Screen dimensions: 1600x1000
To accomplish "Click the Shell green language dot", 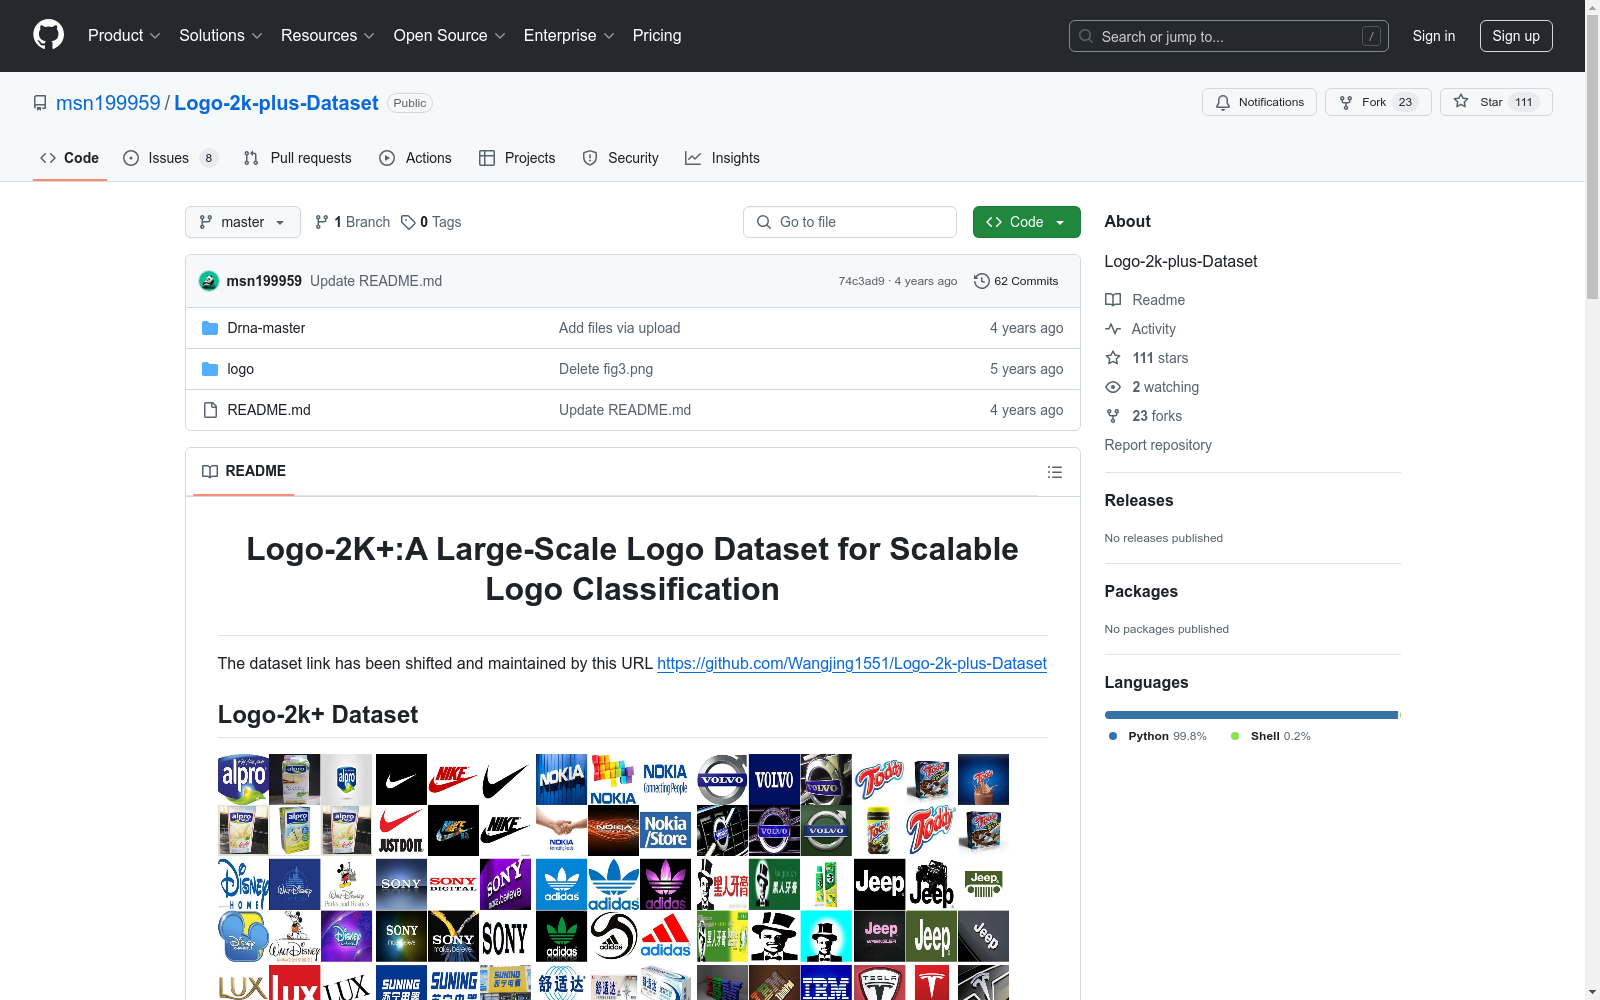I will point(1235,736).
